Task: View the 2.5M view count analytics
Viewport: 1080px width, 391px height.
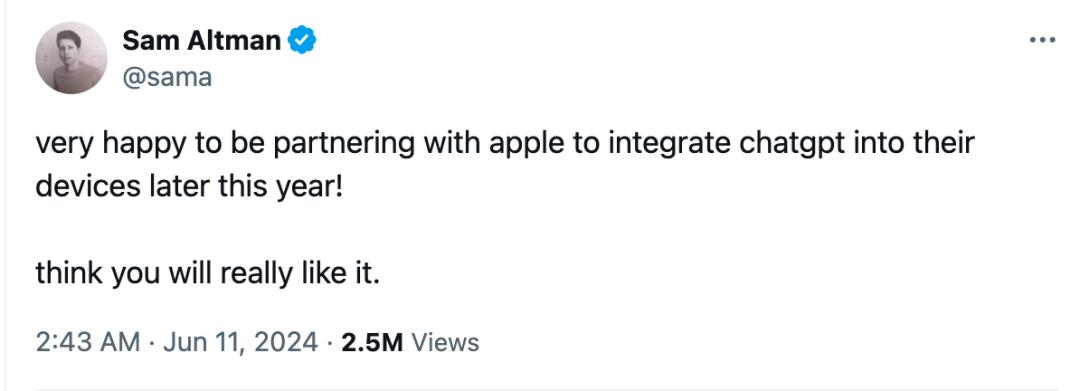Action: (x=371, y=342)
